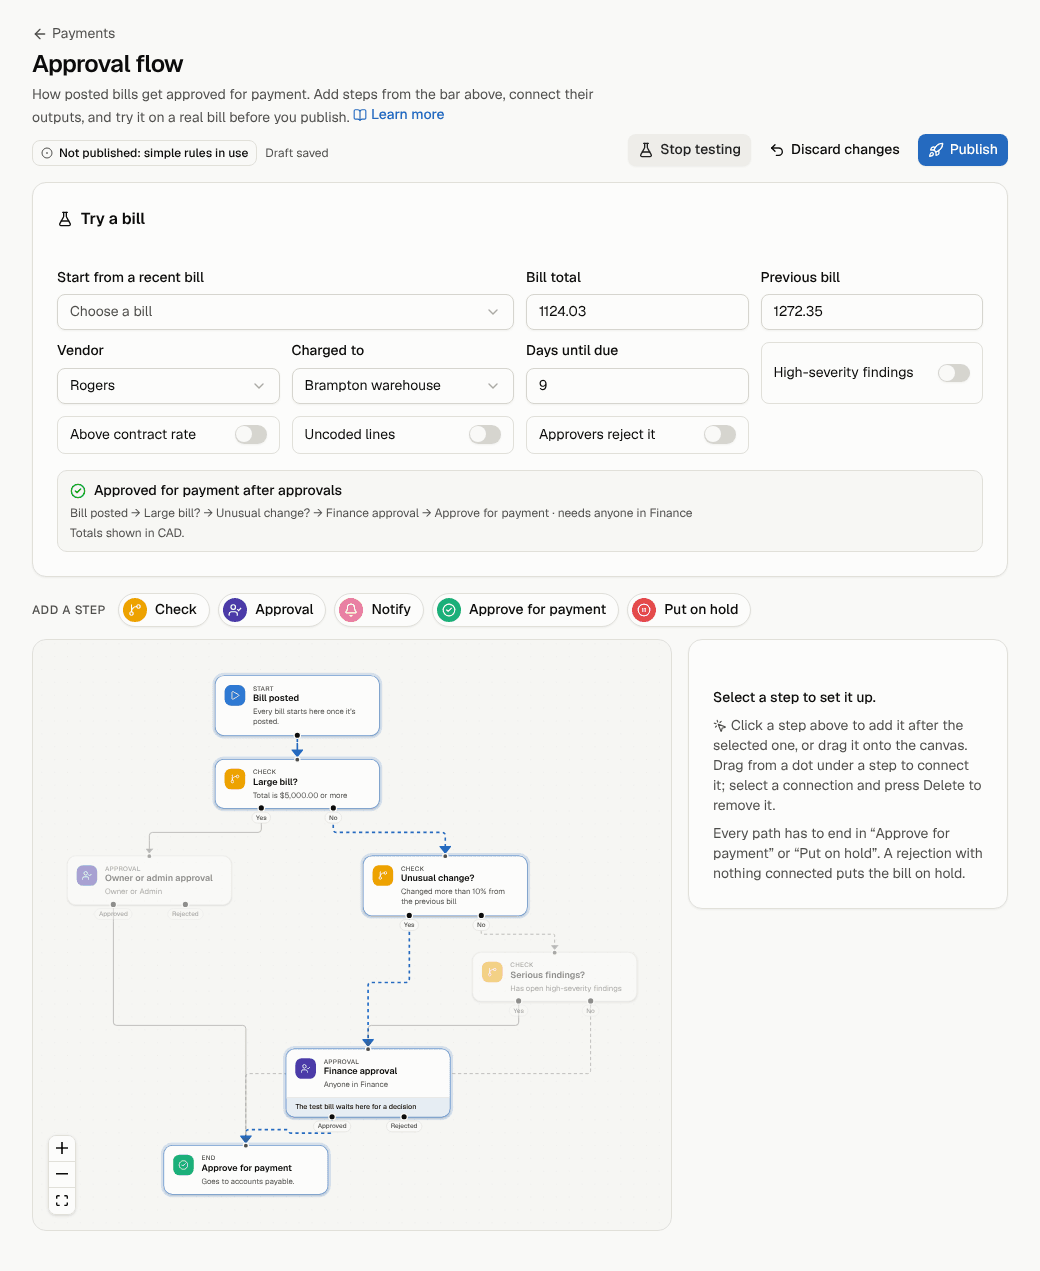Screen dimensions: 1040x1271
Task: Click the faded Serious findings? node icon
Action: (x=492, y=972)
